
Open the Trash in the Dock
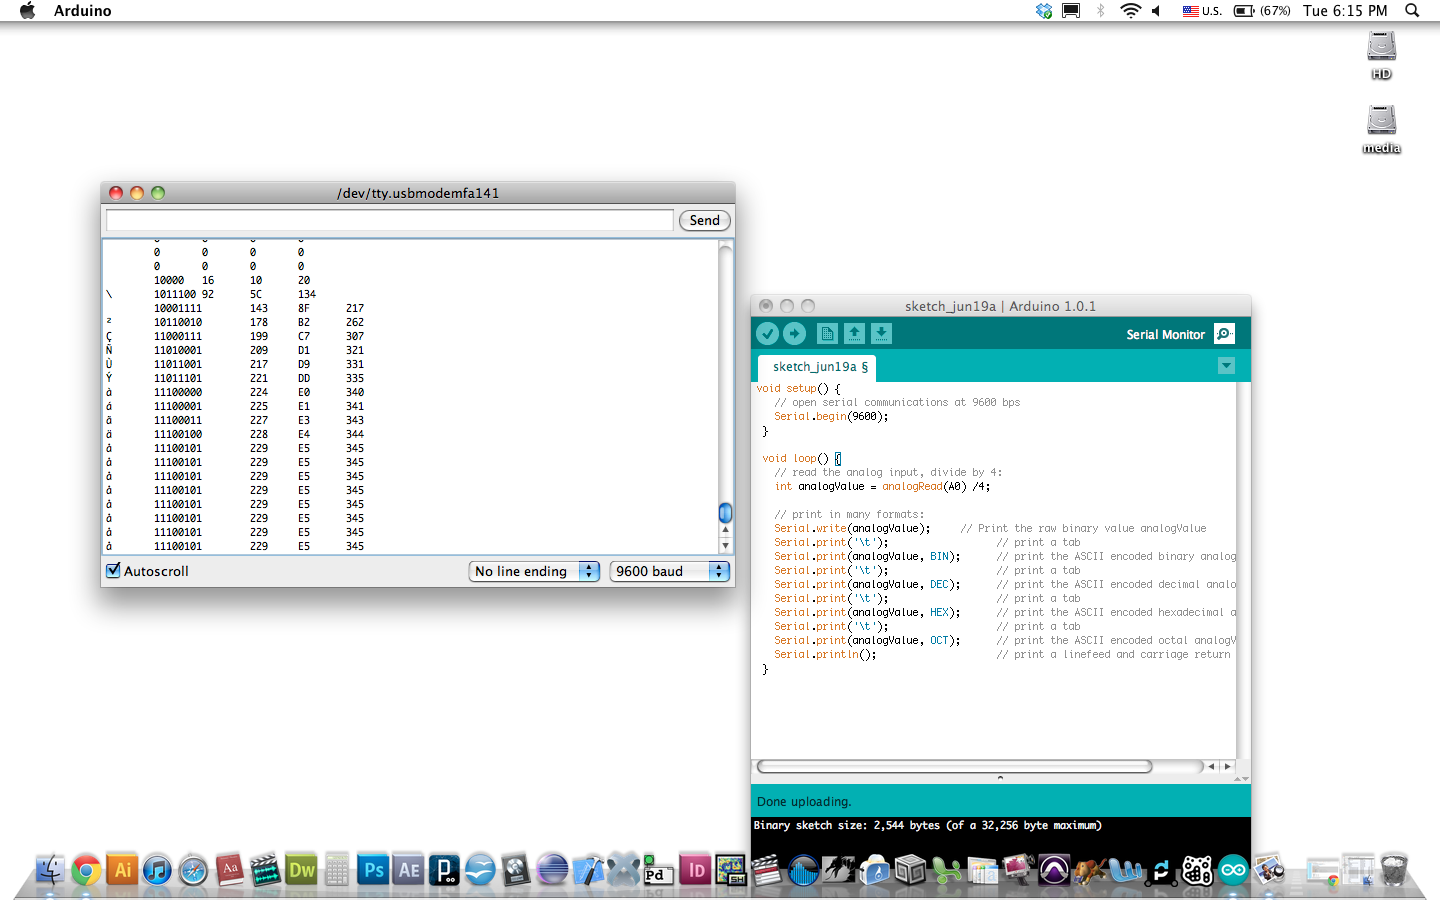[1393, 870]
